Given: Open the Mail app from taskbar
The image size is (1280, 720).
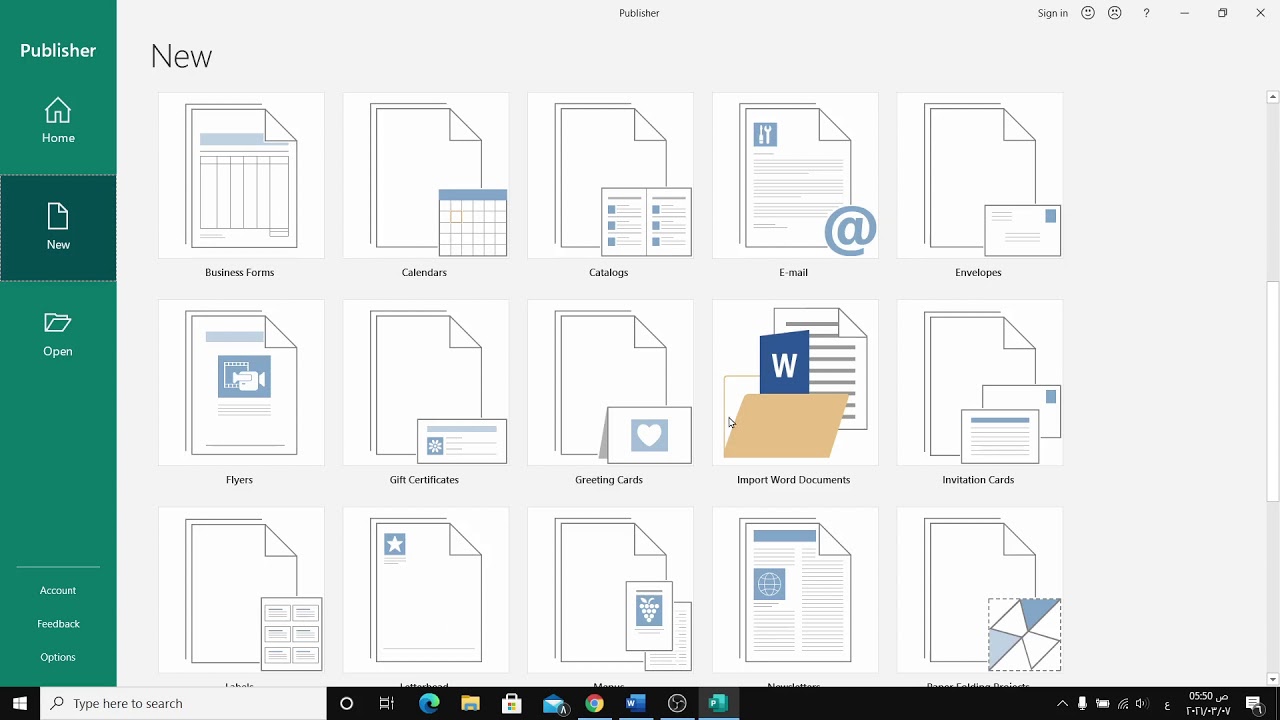Looking at the screenshot, I should (x=553, y=703).
